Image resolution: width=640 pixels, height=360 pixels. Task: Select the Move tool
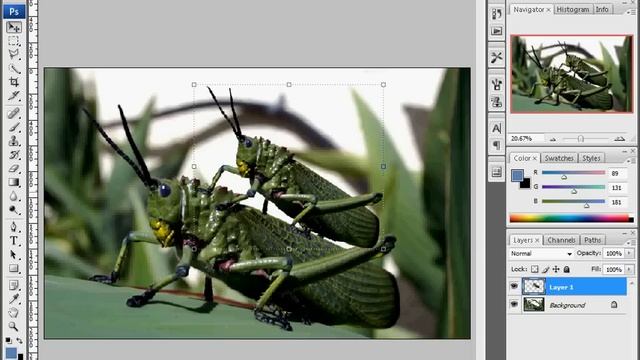pyautogui.click(x=13, y=27)
